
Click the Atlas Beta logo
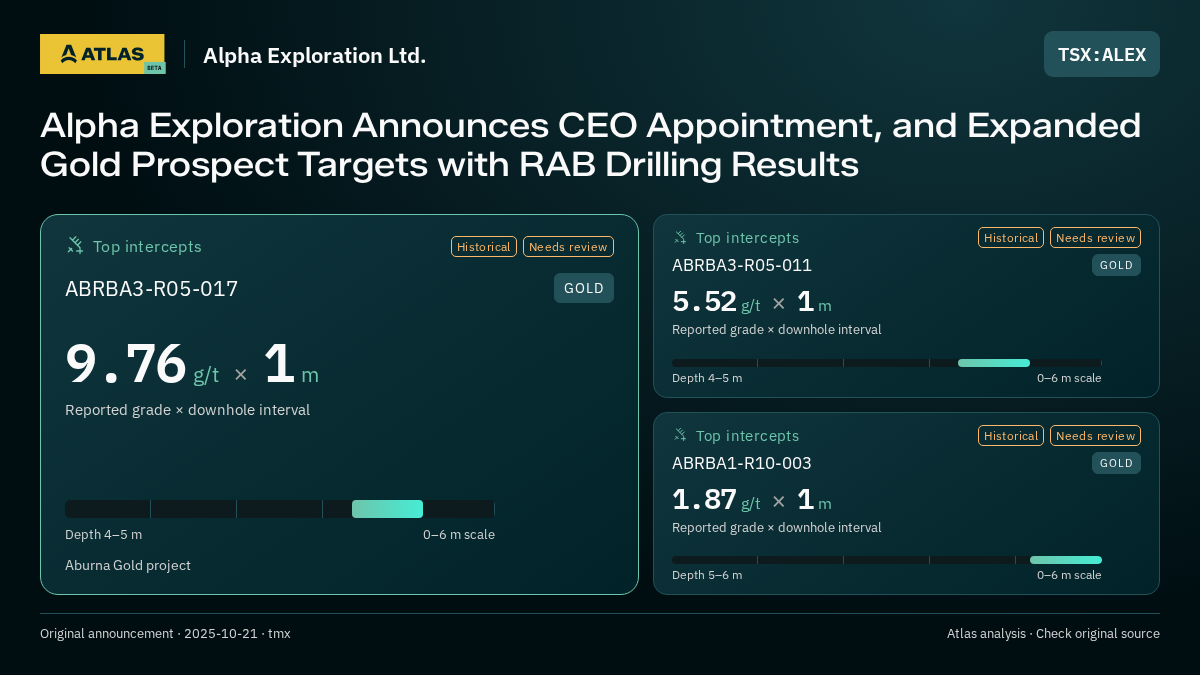(102, 54)
